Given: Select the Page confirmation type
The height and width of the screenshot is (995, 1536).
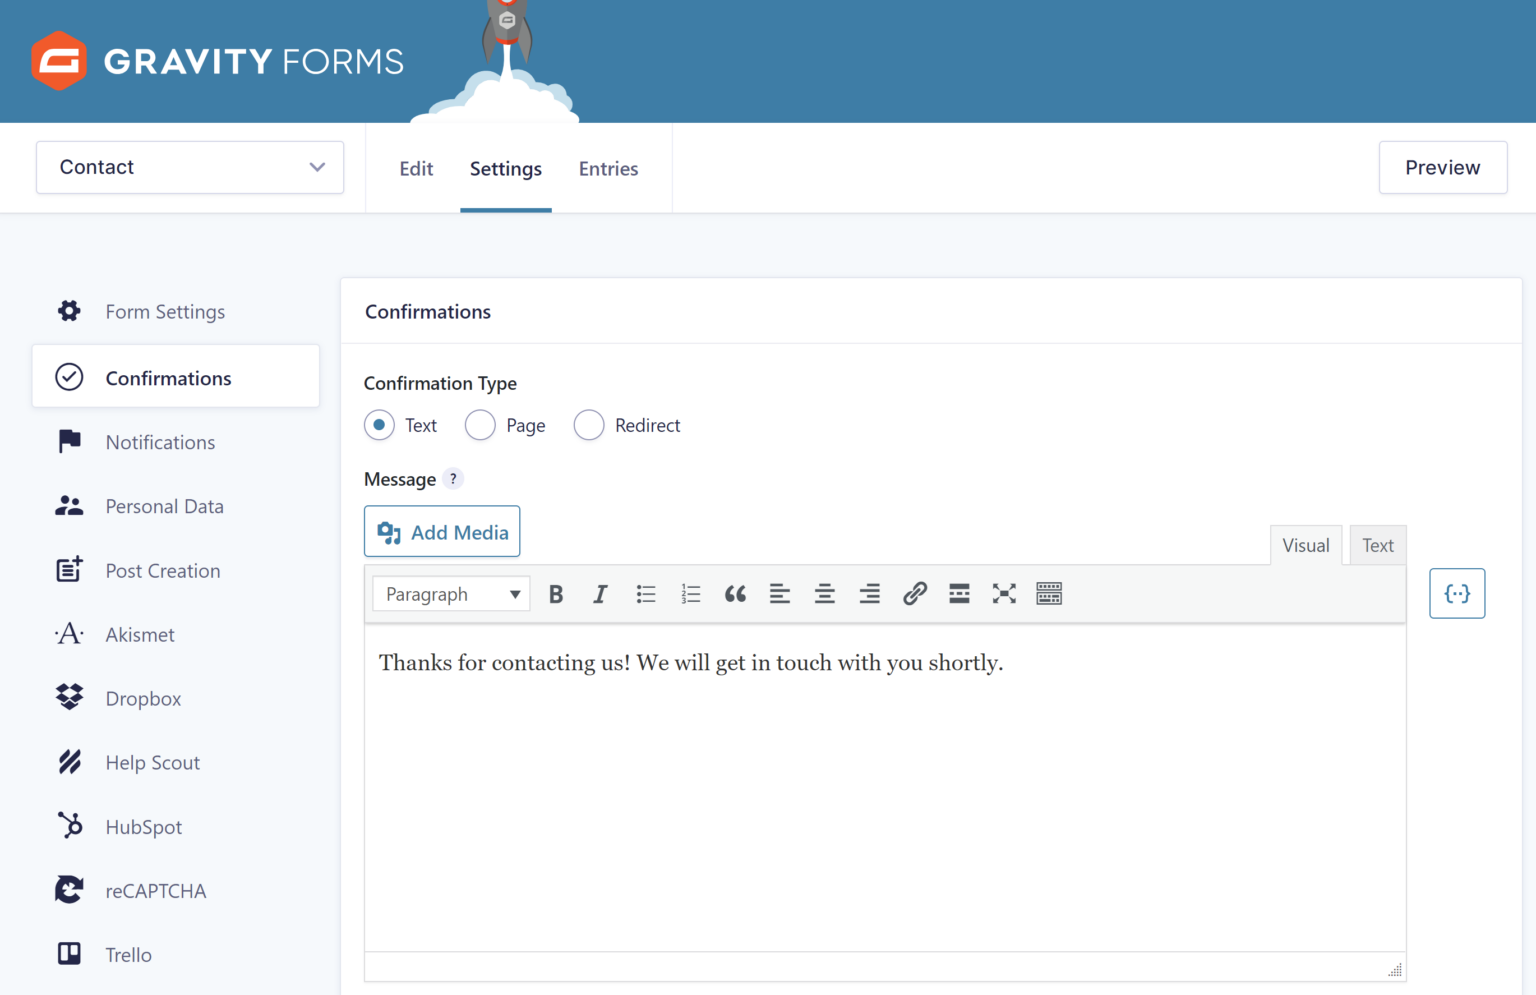Looking at the screenshot, I should pos(480,425).
